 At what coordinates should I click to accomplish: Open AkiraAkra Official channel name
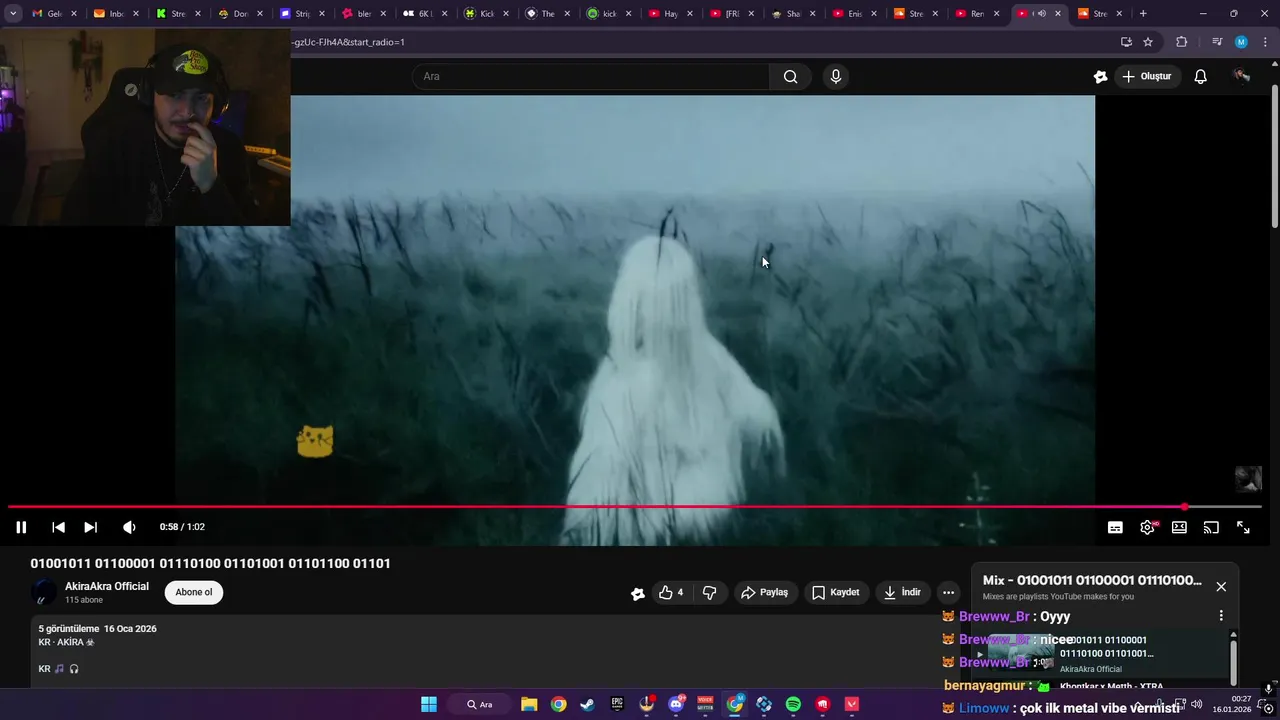[x=107, y=586]
